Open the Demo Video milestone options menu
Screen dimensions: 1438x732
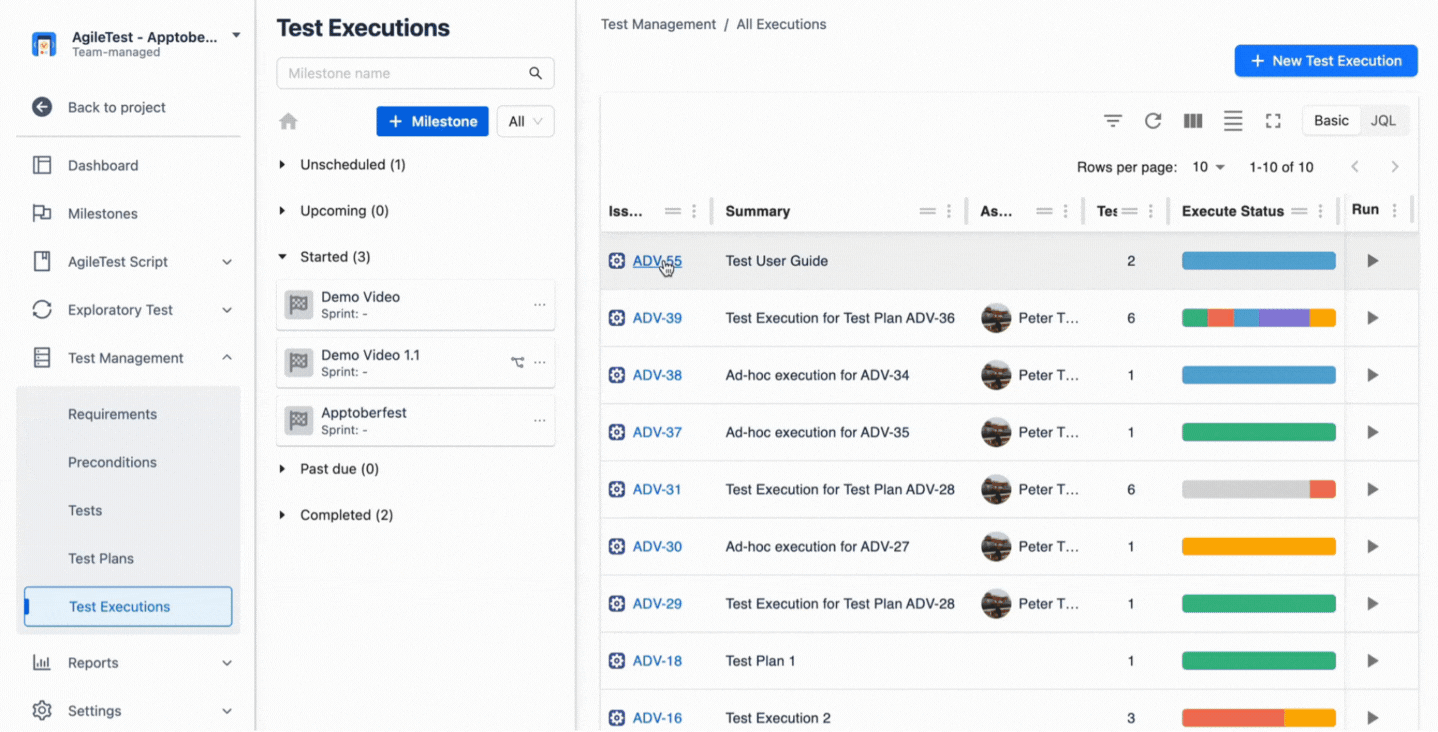pyautogui.click(x=540, y=304)
